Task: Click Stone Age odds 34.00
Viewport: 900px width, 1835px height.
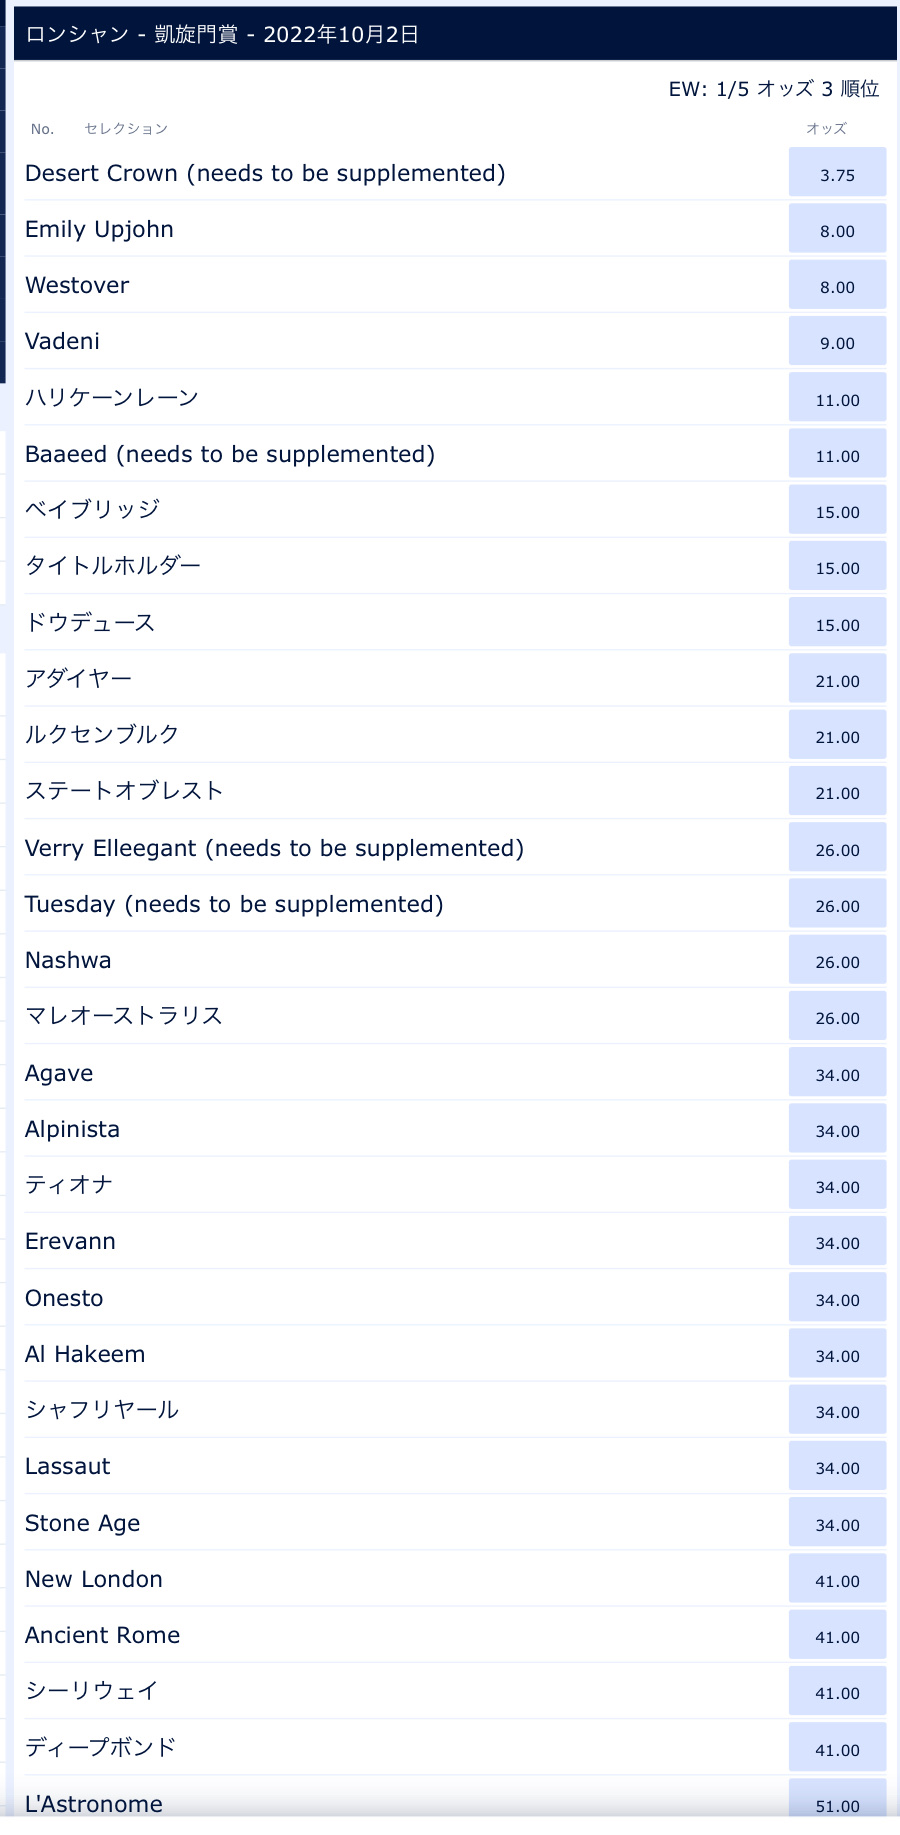Action: click(x=837, y=1522)
